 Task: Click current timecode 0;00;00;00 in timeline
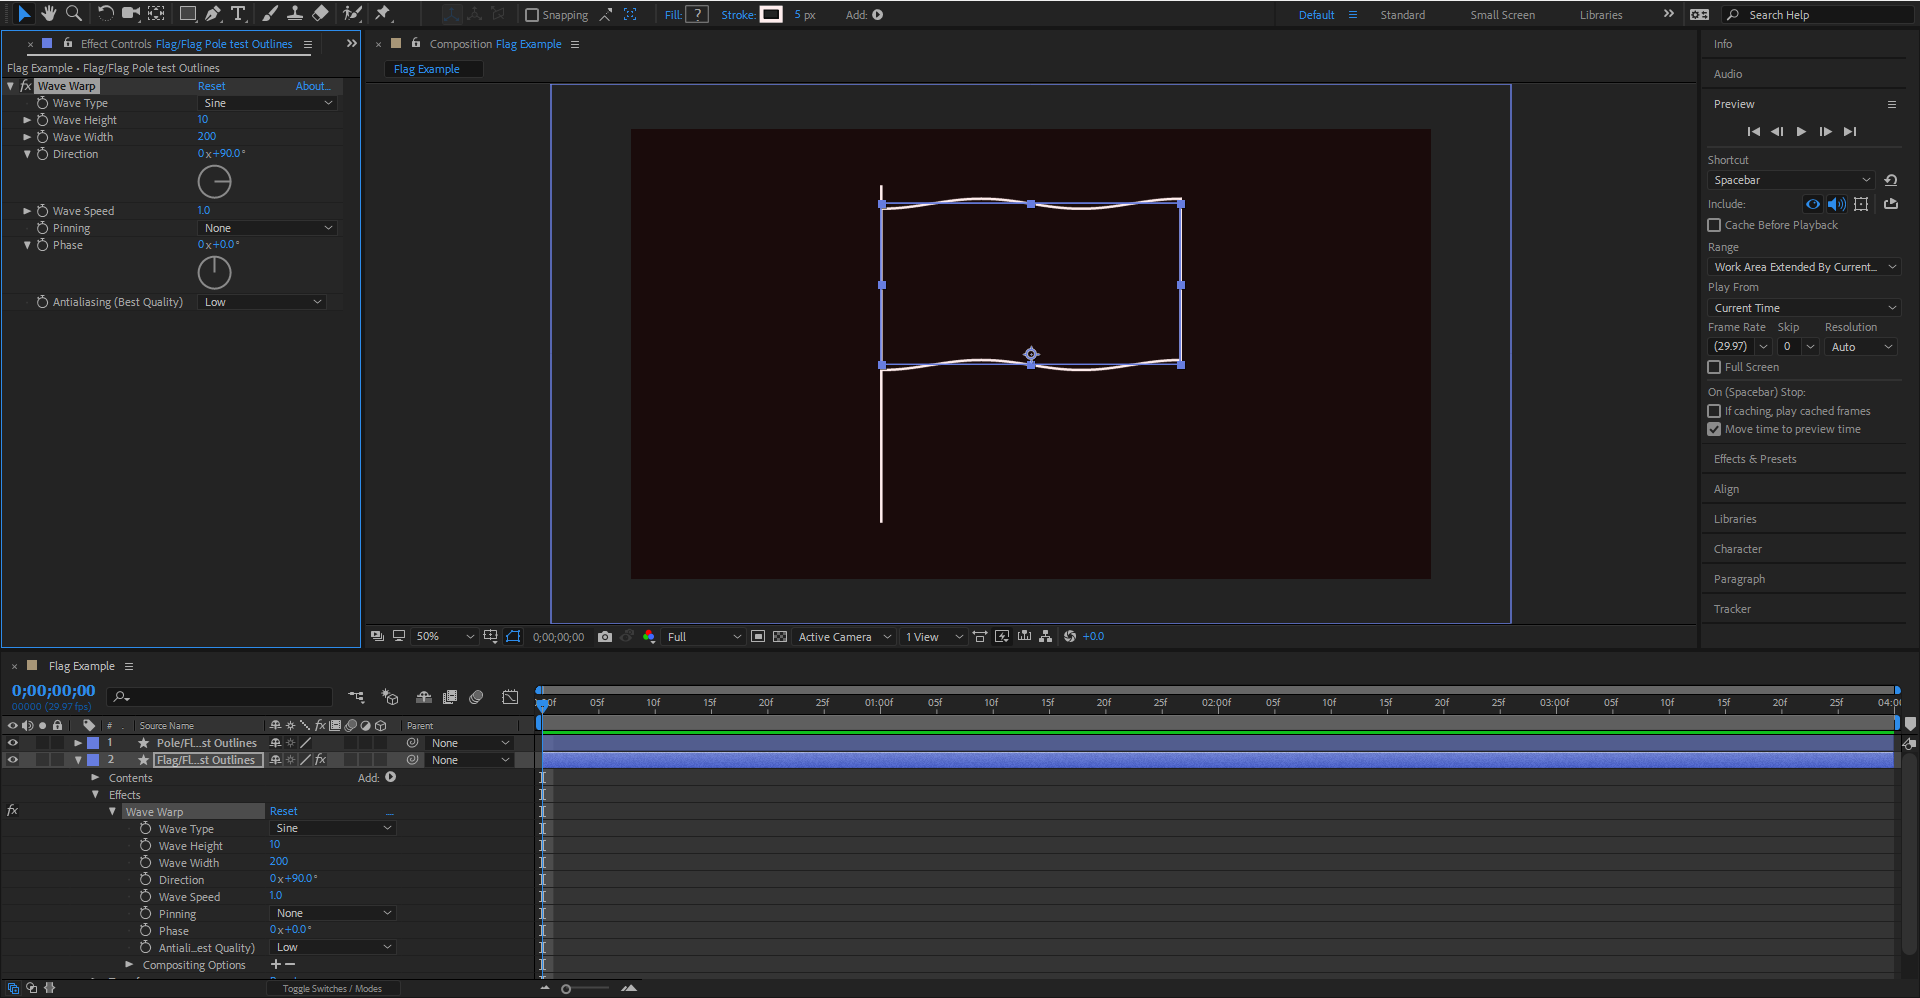[53, 691]
